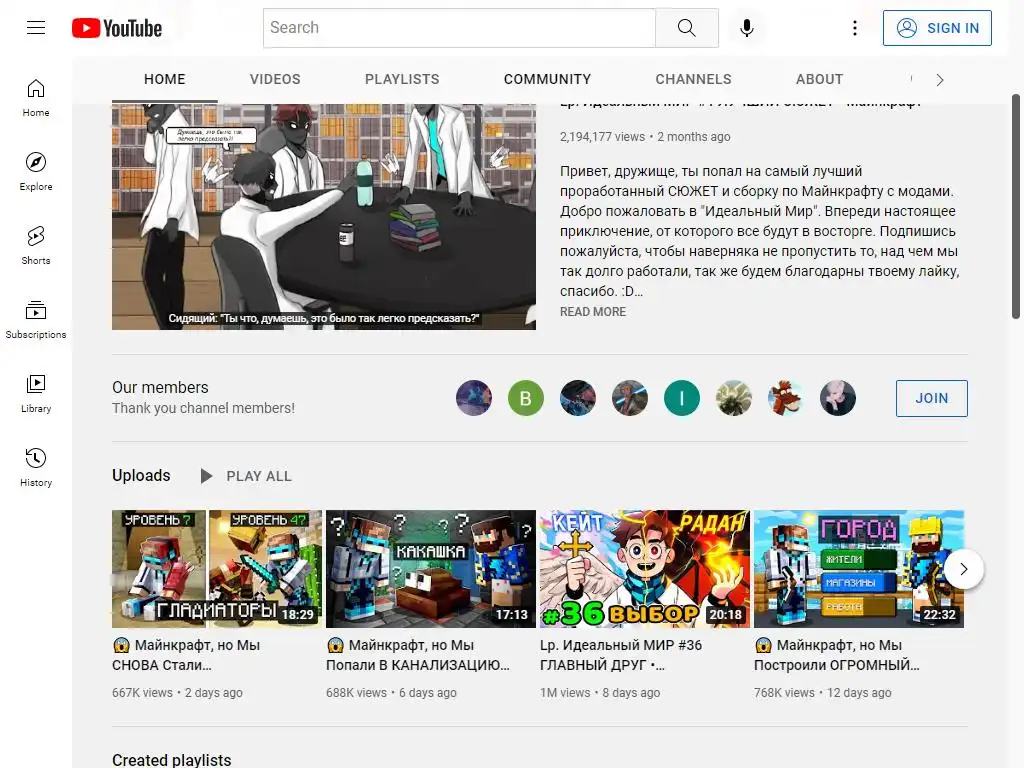Open video title 'Попали В КАНАЛИЗАЦИЮ'
The image size is (1024, 768).
(418, 655)
